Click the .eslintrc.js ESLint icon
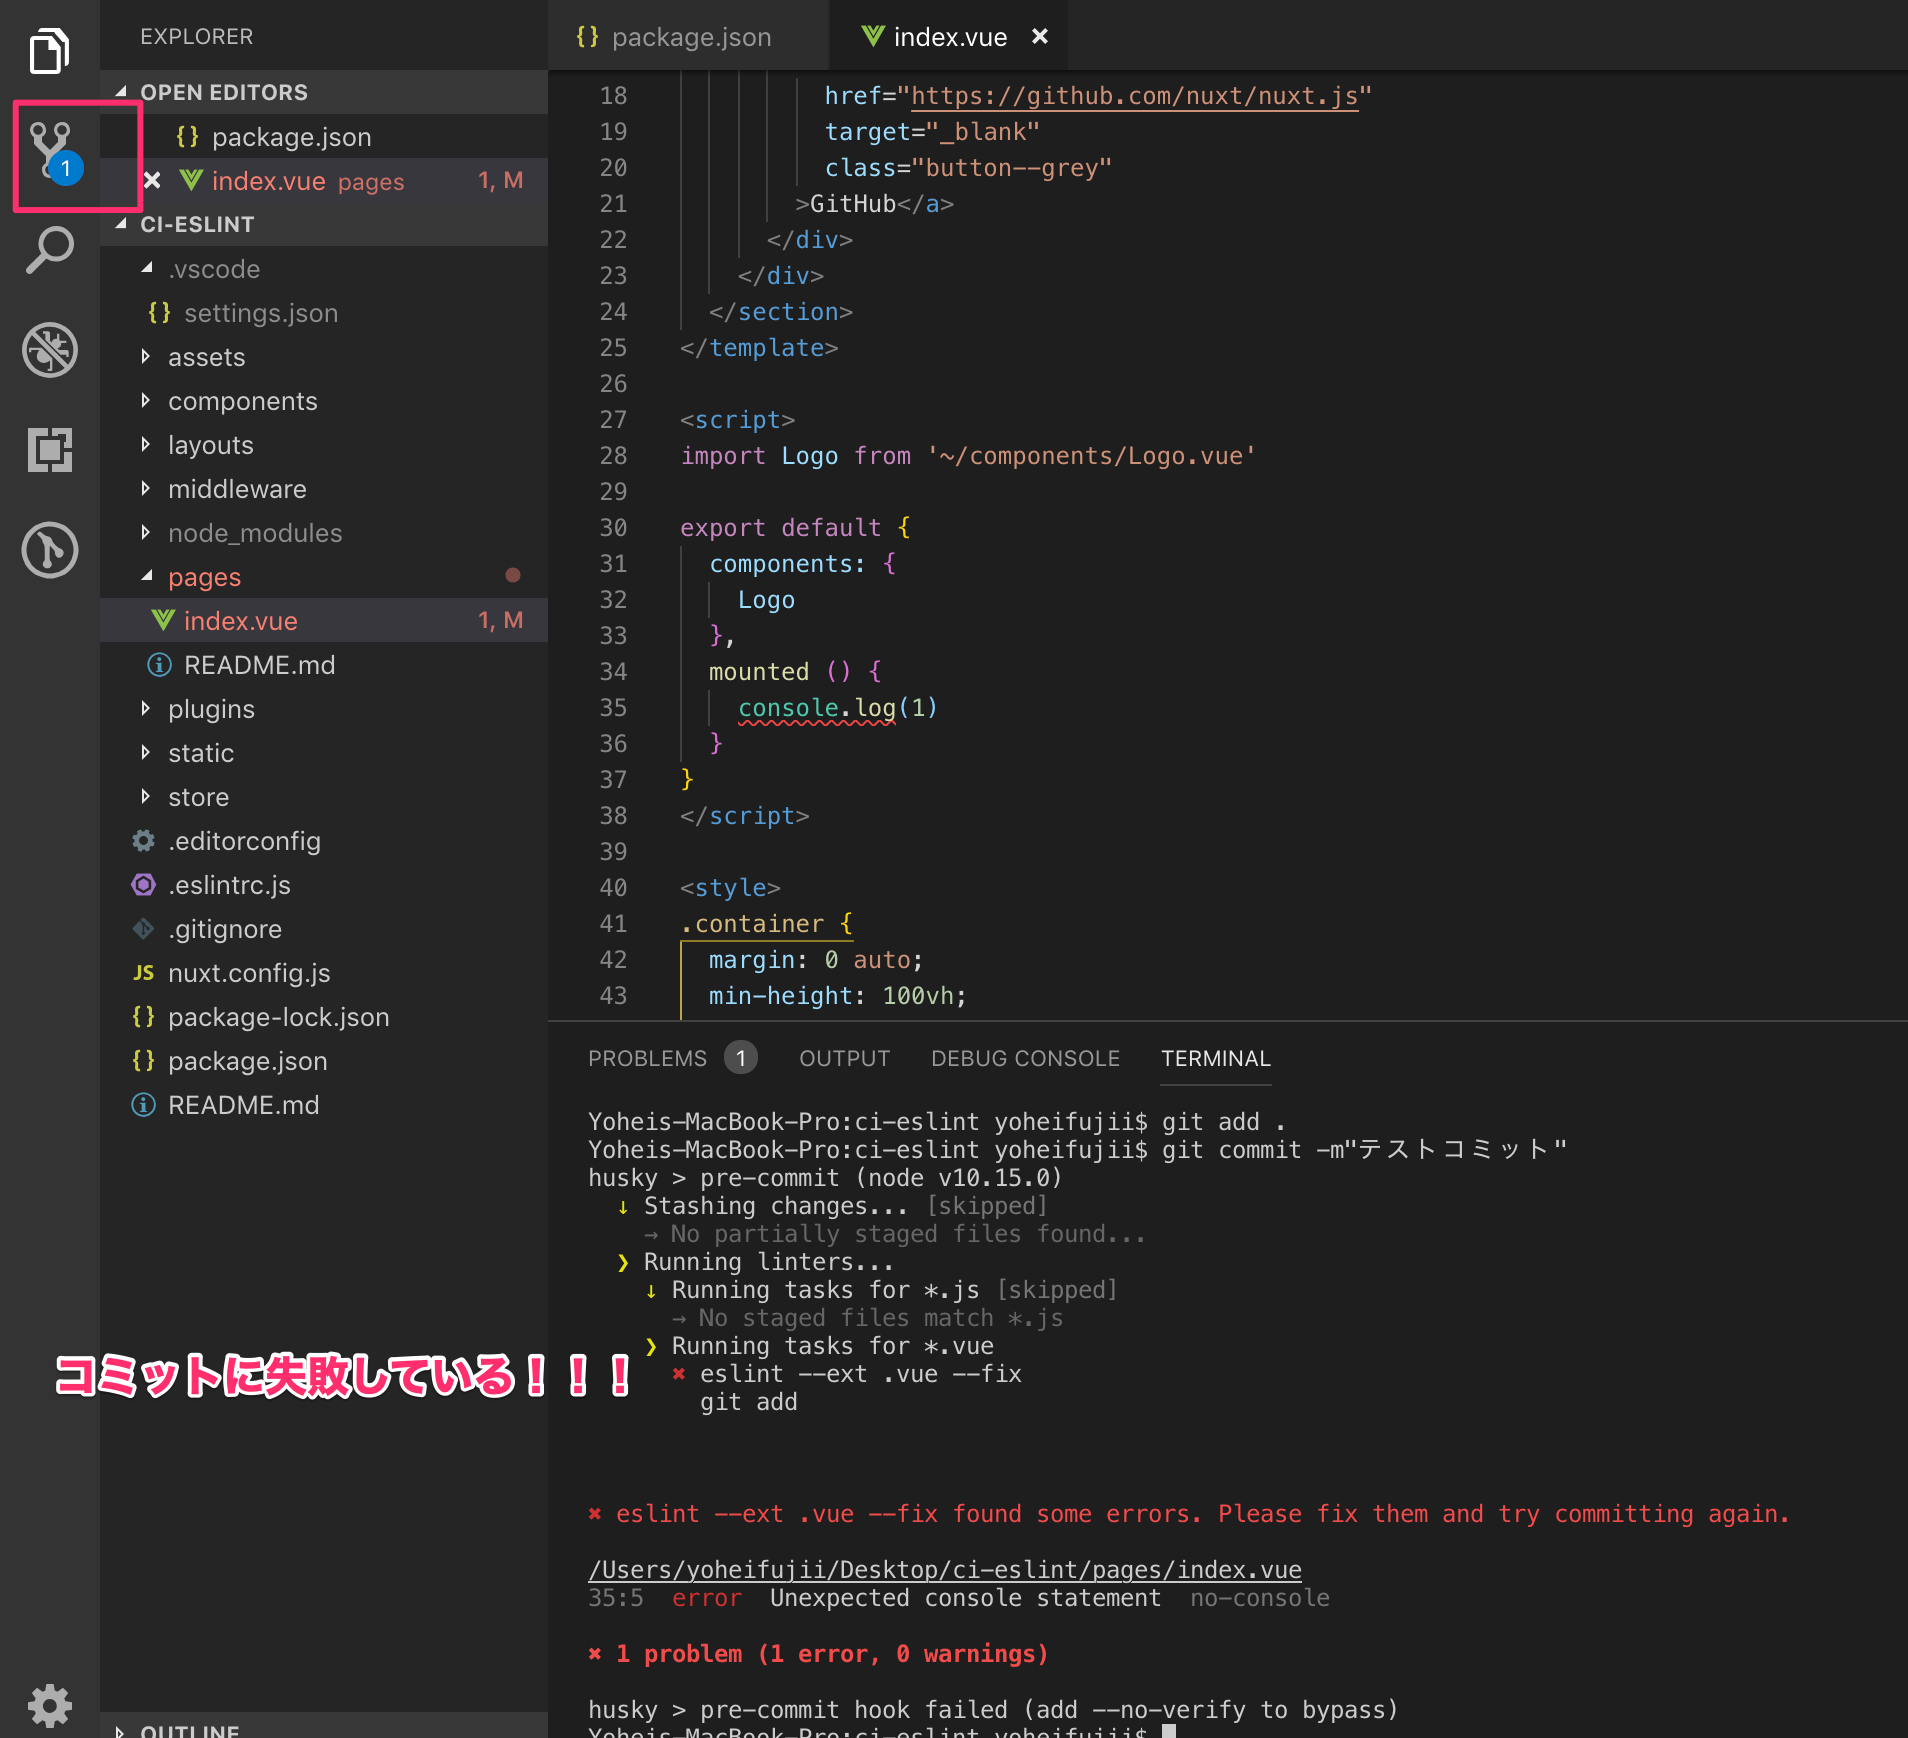1908x1738 pixels. click(144, 885)
